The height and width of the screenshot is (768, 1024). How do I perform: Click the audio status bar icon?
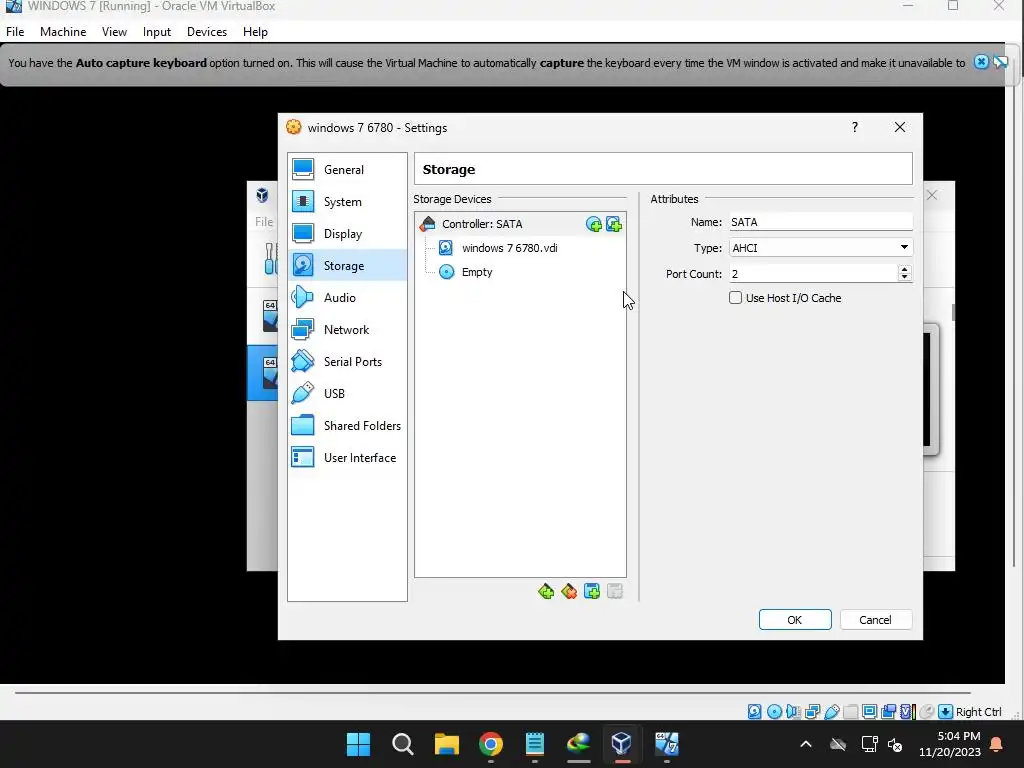[793, 712]
